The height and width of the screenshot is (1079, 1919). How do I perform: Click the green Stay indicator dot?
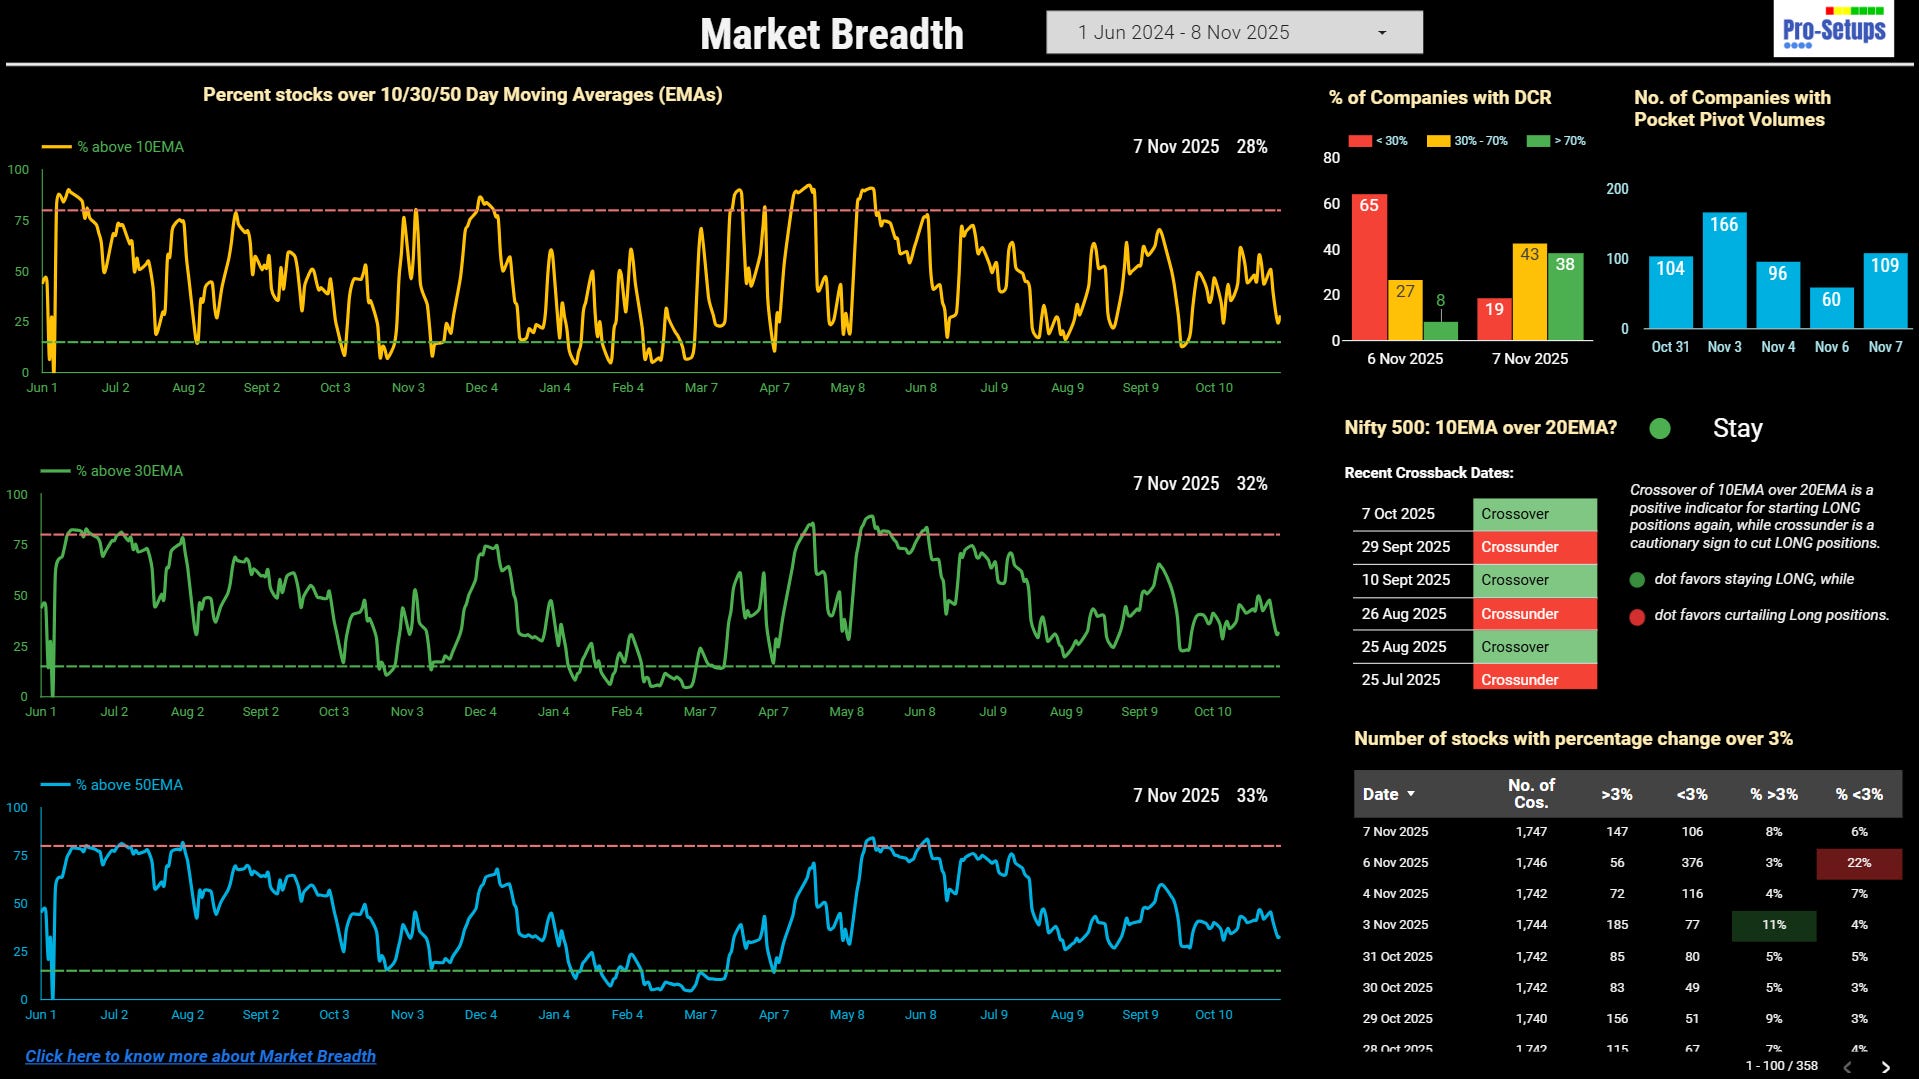pyautogui.click(x=1660, y=428)
